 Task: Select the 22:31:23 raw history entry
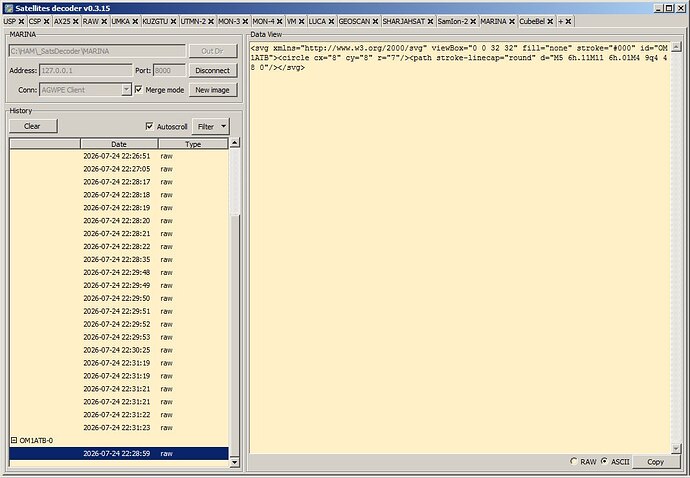click(x=119, y=428)
